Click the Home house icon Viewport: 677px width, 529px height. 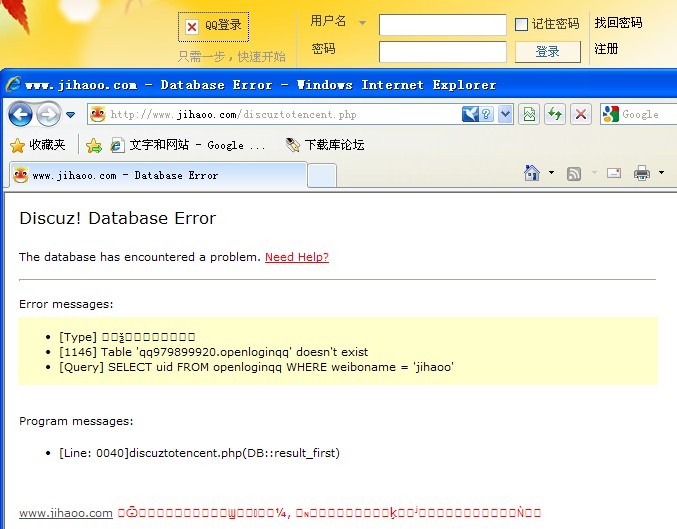pyautogui.click(x=532, y=173)
